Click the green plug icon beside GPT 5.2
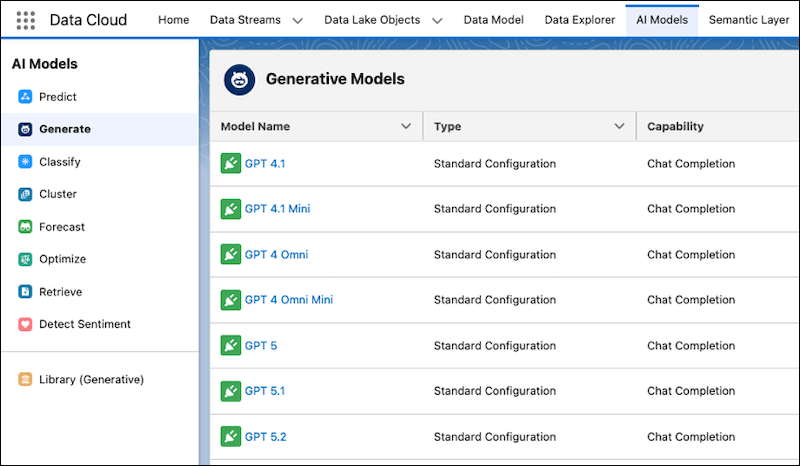The image size is (800, 466). tap(231, 436)
